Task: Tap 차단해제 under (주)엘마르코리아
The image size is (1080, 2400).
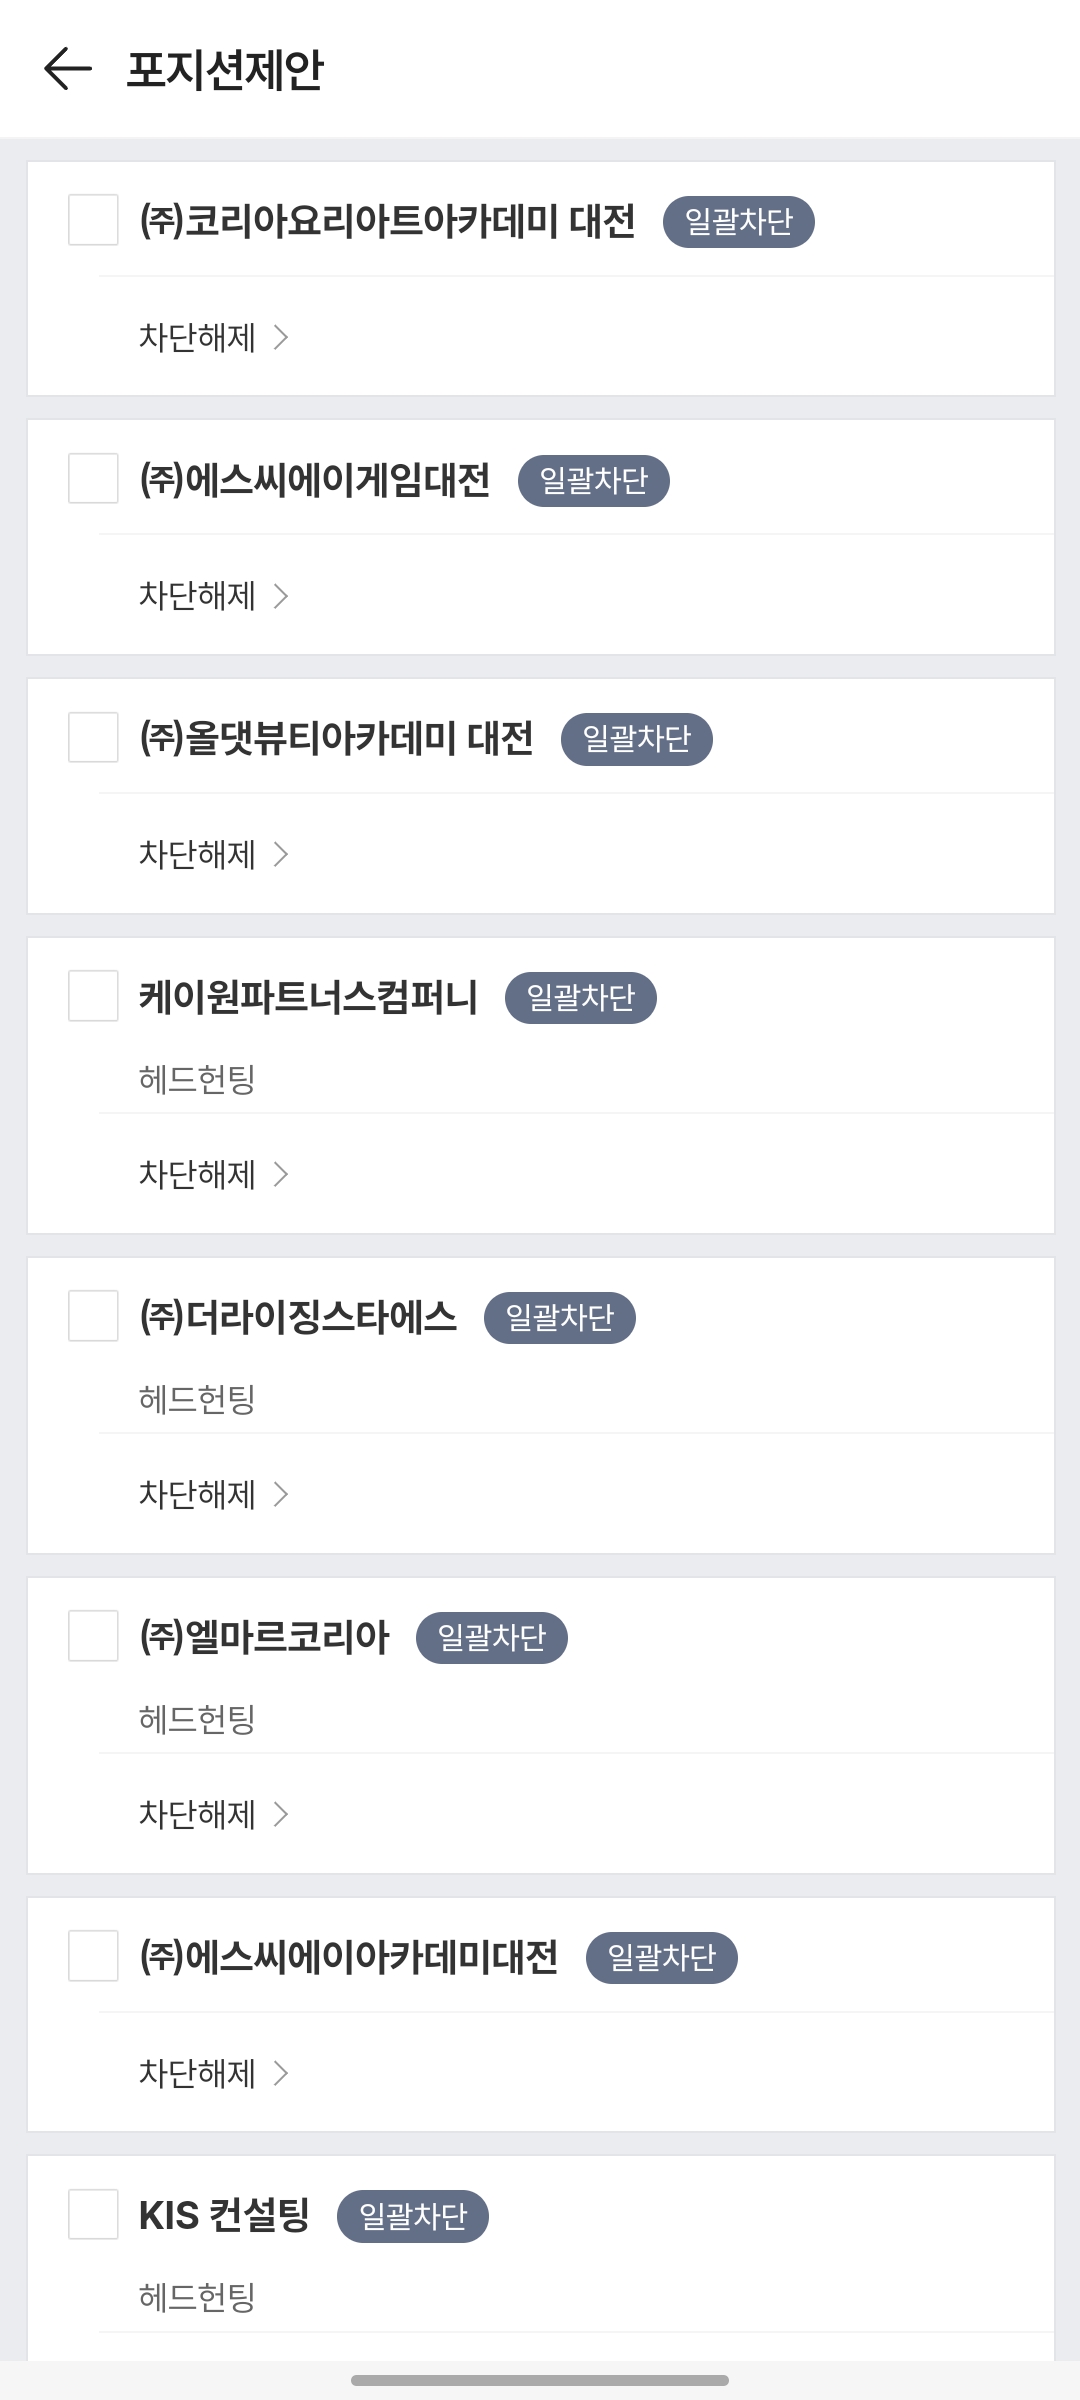Action: tap(213, 1814)
